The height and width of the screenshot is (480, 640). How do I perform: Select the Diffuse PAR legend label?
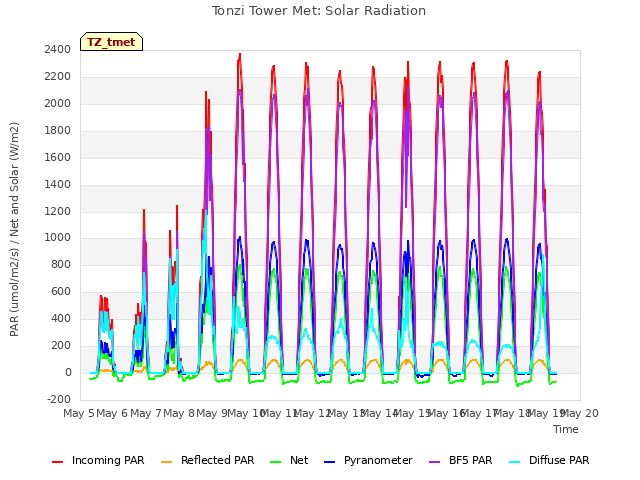coord(559,460)
